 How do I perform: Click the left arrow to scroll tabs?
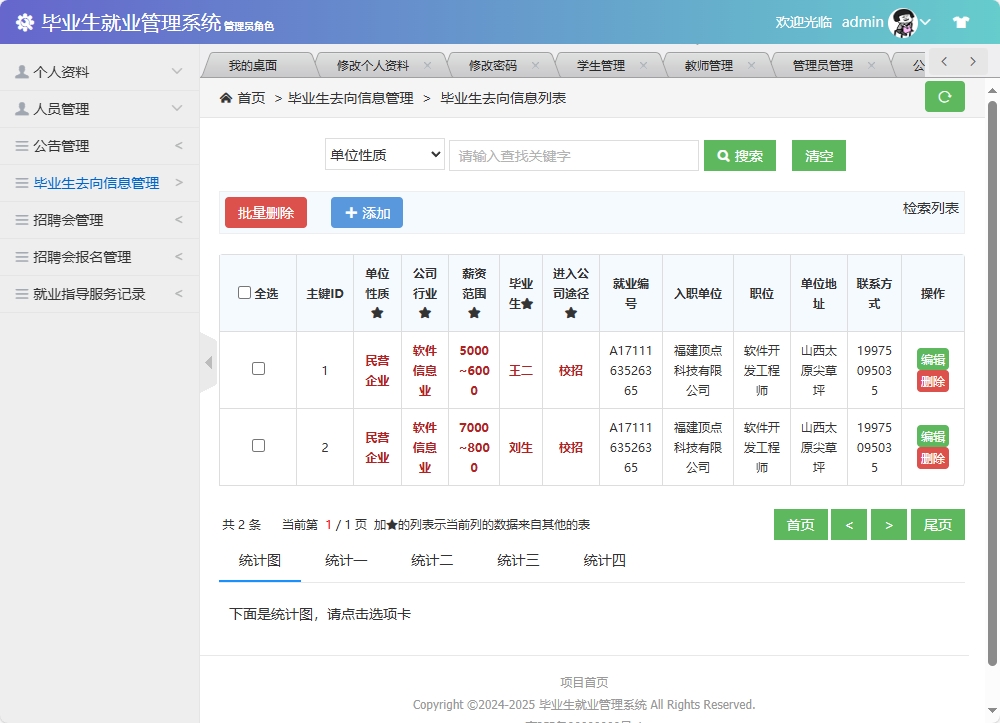pos(942,61)
